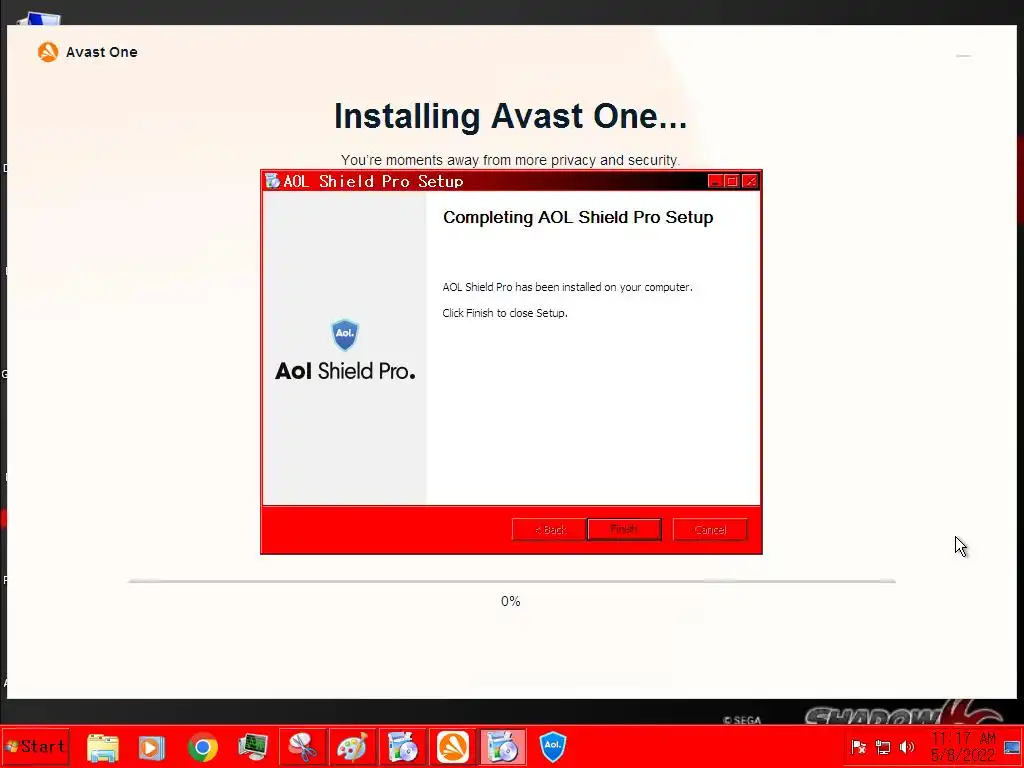This screenshot has height=768, width=1024.
Task: Click Cancel in AOL Shield Pro Setup
Action: point(710,529)
